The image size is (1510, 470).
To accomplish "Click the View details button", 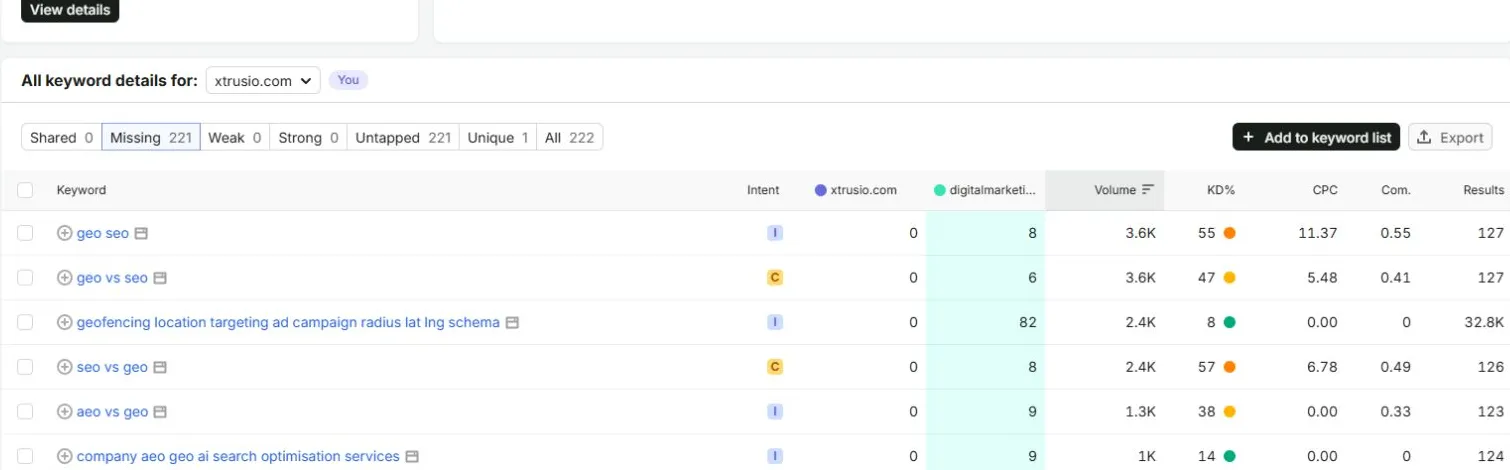I will tap(70, 10).
